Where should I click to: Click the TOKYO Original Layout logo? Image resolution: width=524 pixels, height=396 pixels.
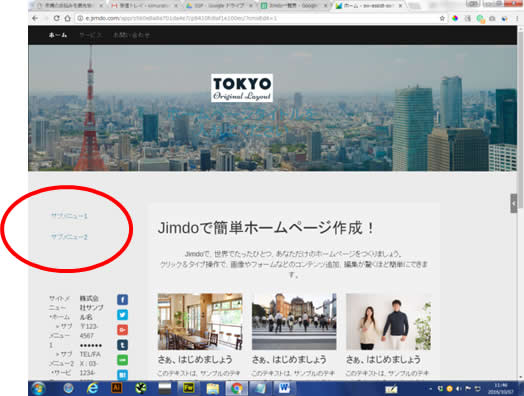tap(242, 88)
